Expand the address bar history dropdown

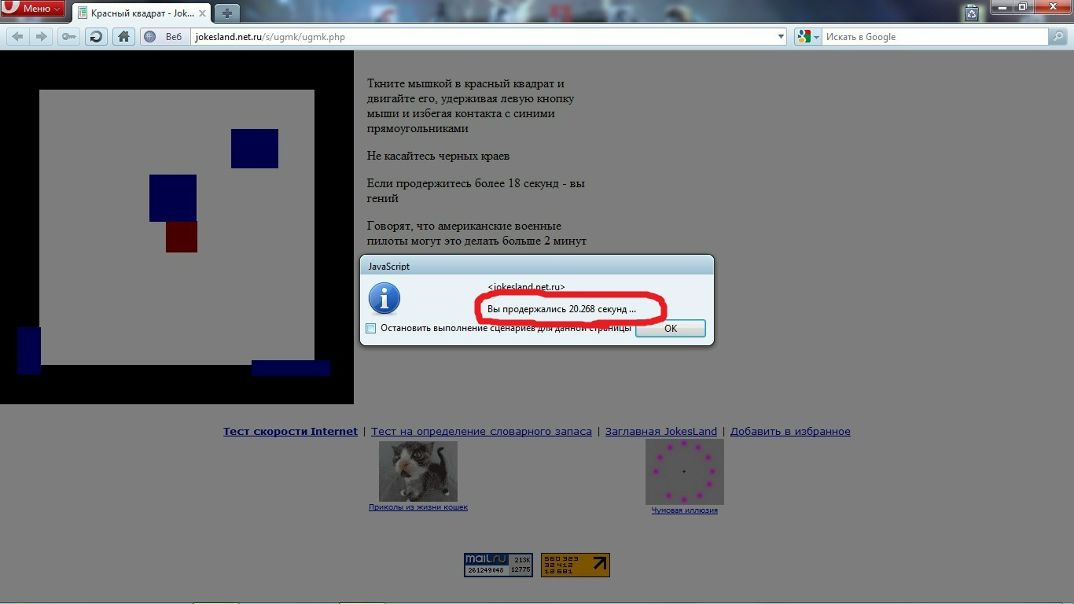tap(781, 37)
